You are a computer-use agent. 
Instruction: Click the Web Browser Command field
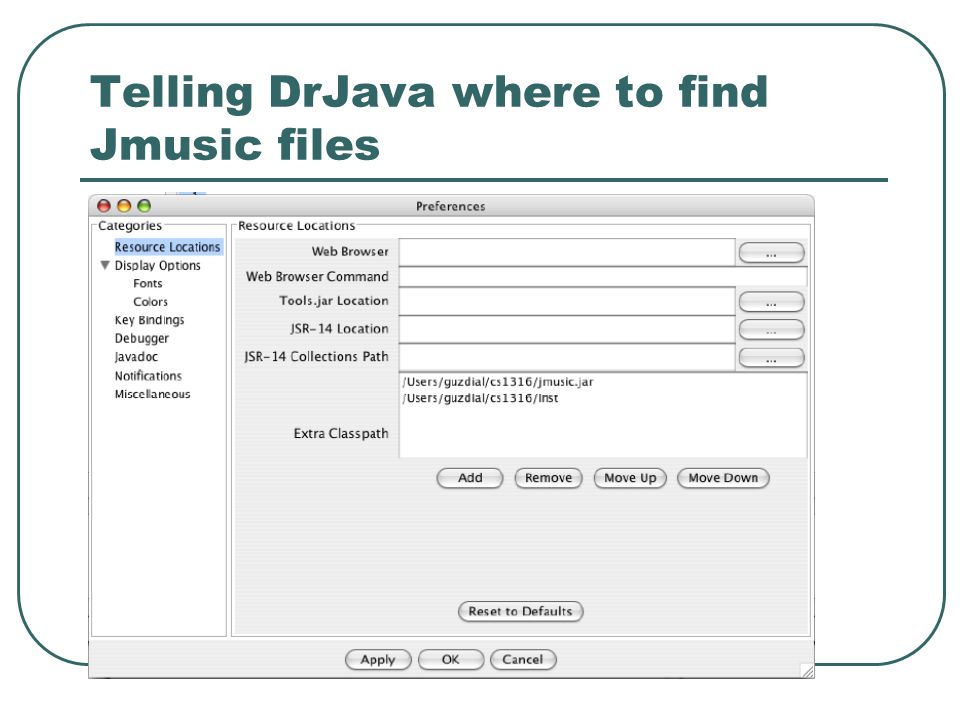pos(603,276)
